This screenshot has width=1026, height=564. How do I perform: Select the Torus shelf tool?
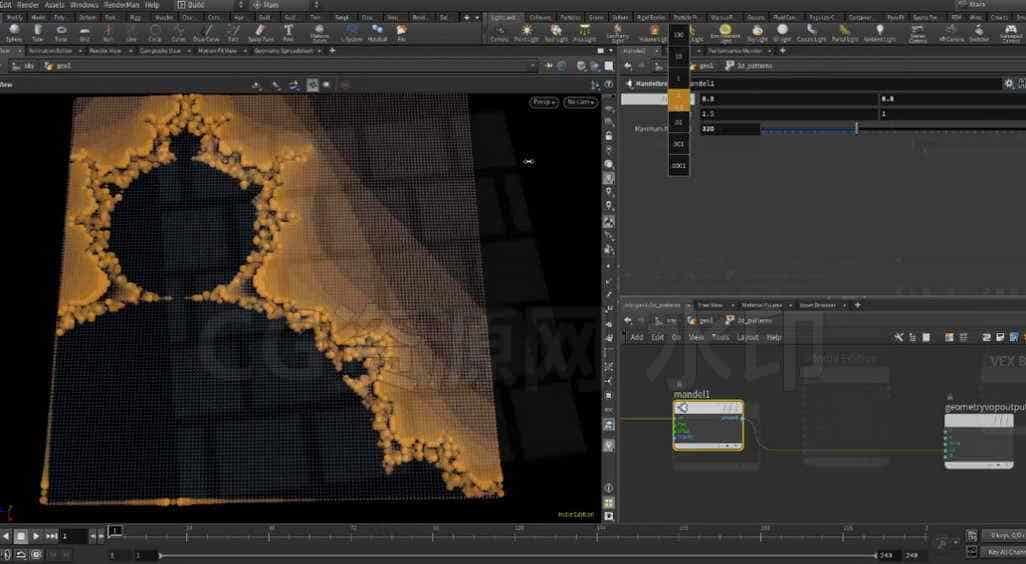61,33
